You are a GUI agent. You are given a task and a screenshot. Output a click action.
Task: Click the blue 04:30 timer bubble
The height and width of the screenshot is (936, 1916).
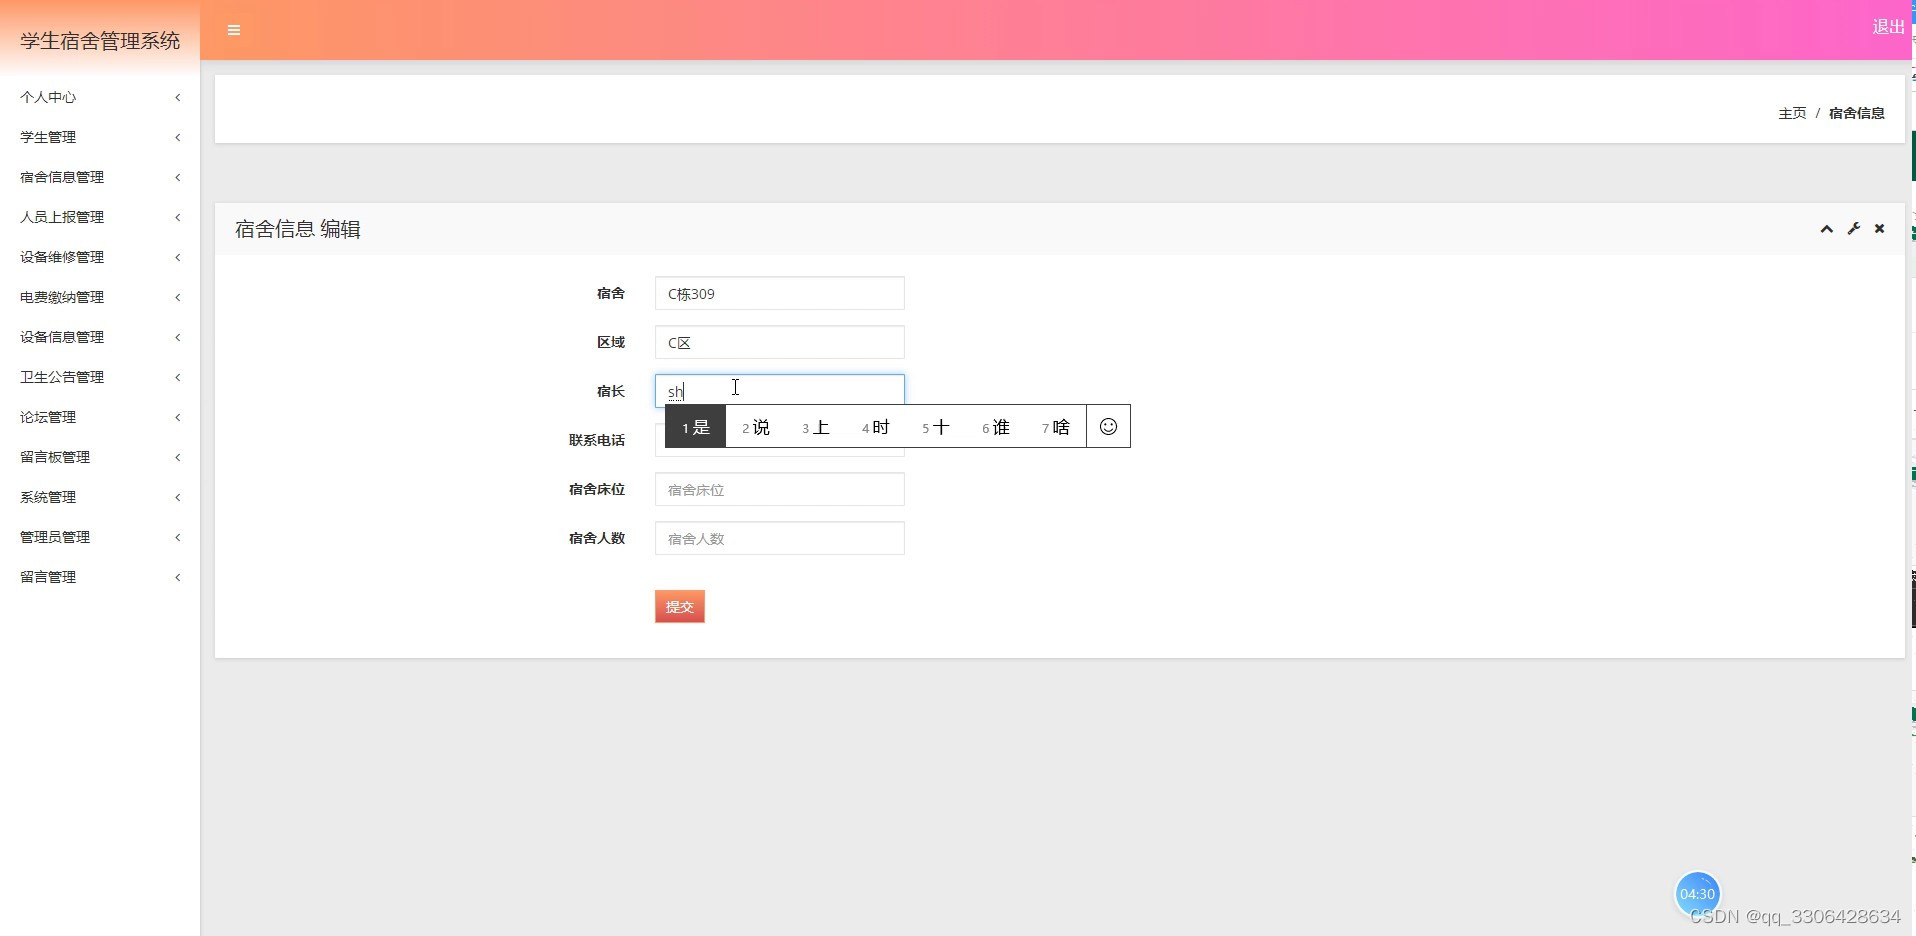point(1697,894)
